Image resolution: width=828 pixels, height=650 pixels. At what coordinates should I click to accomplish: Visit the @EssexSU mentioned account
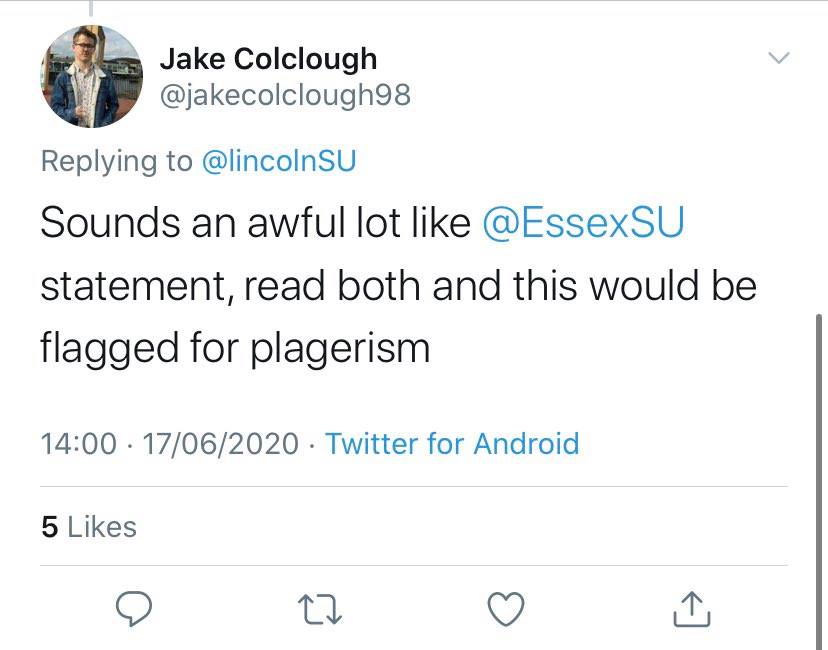pos(583,222)
